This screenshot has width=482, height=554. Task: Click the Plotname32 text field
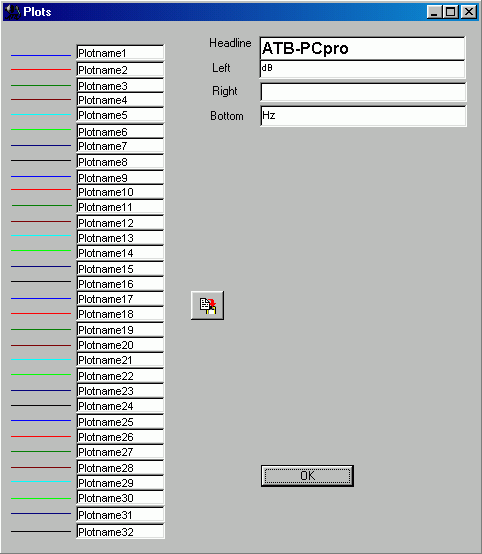120,531
